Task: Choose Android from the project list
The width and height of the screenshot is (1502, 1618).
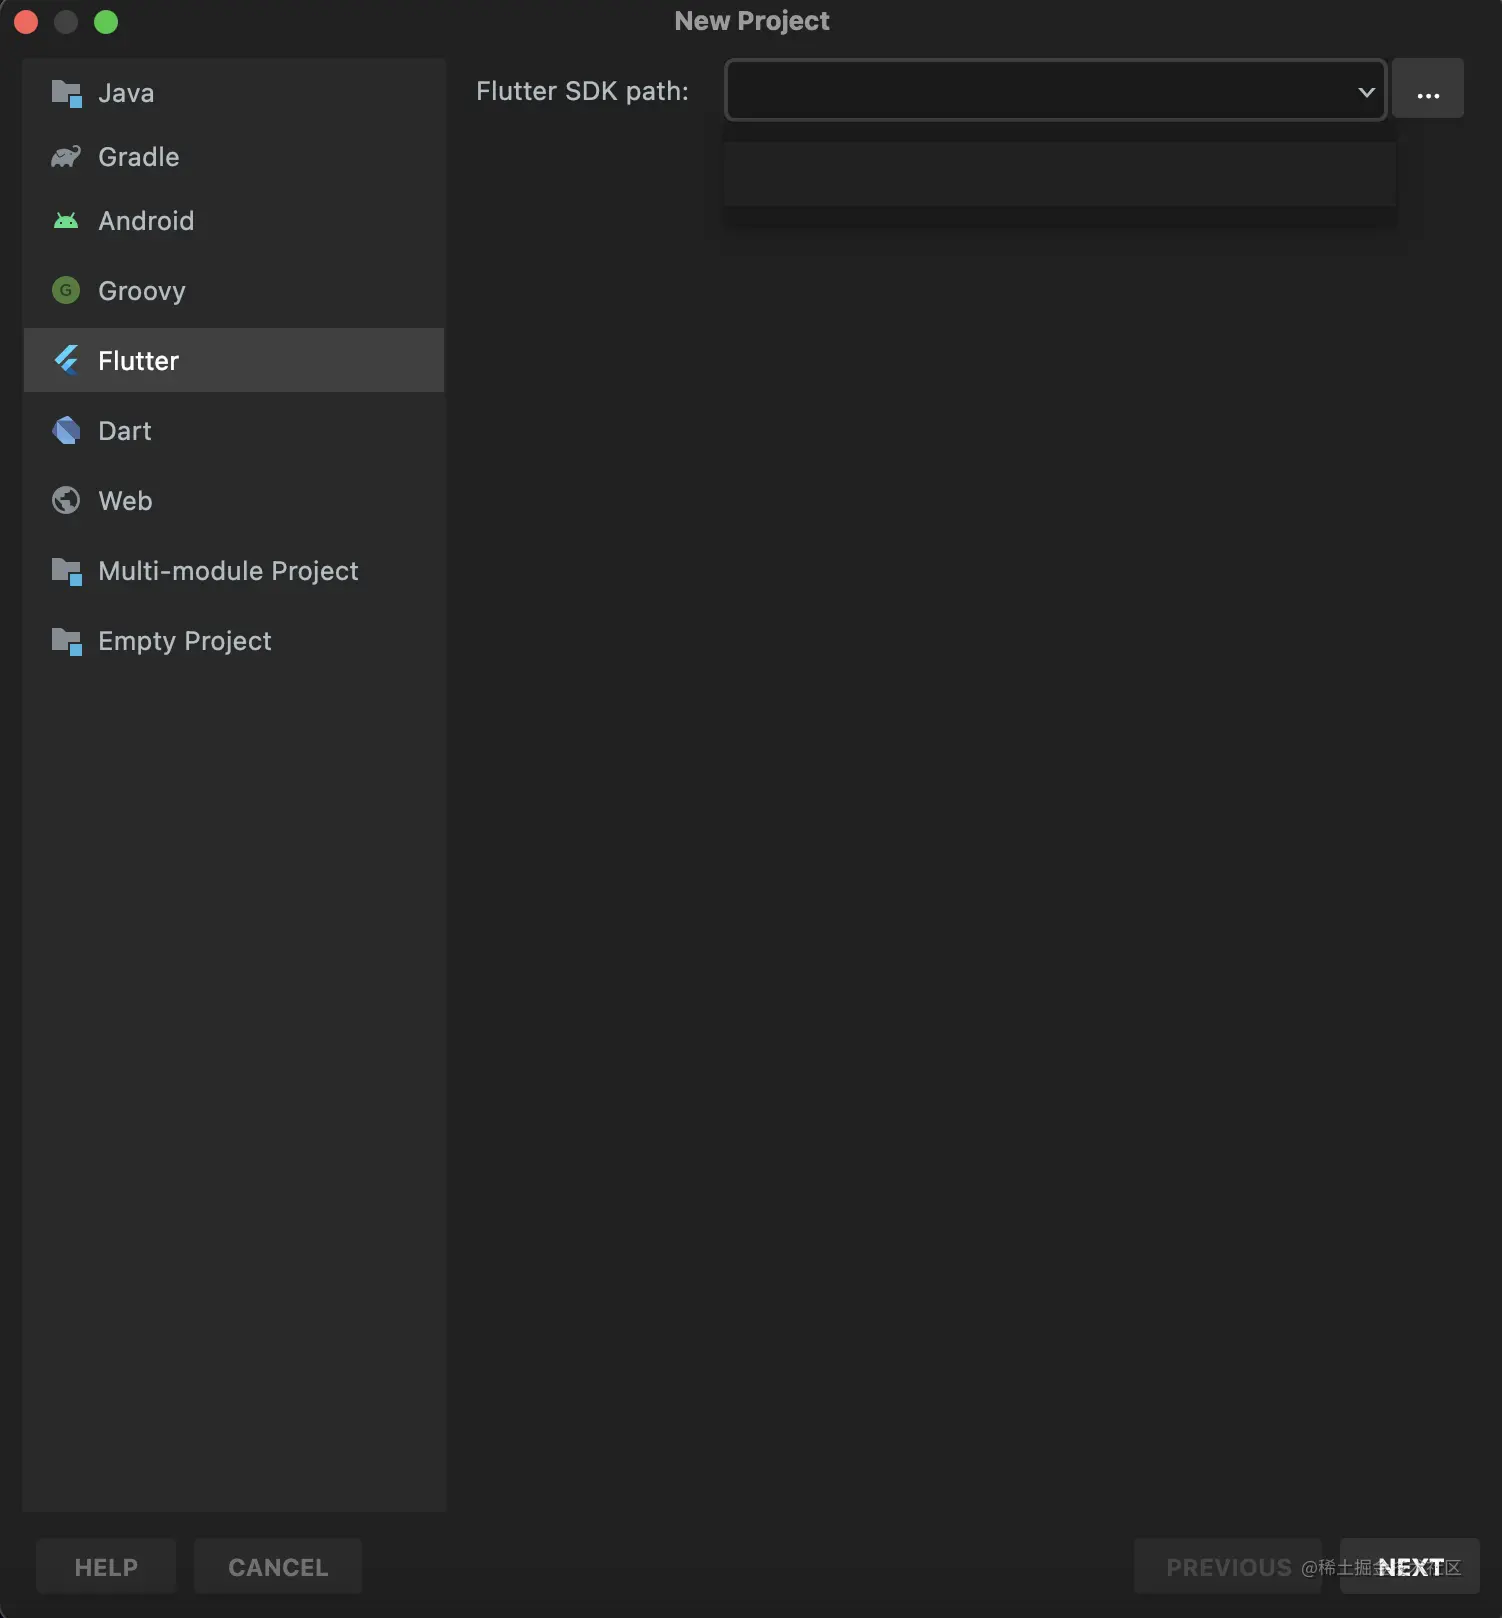Action: click(x=234, y=221)
